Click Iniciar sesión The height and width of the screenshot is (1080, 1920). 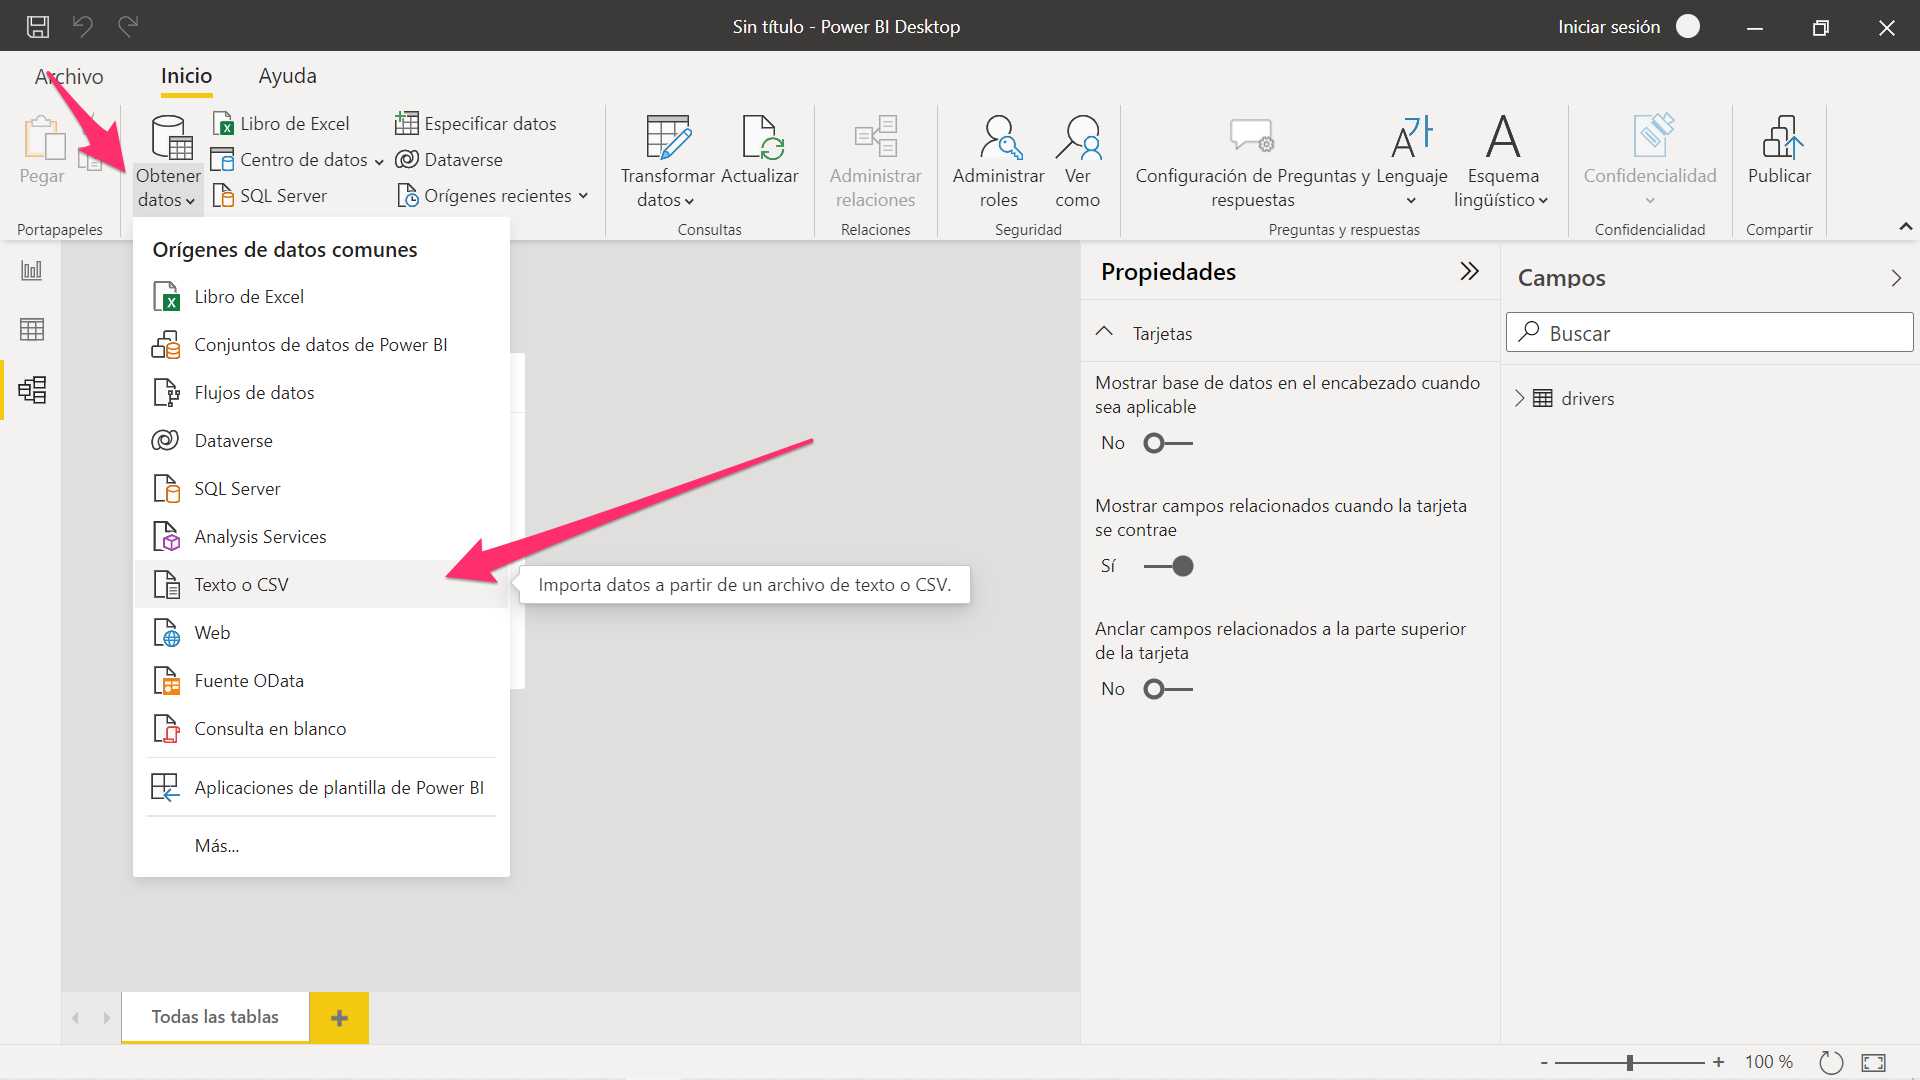(1609, 27)
